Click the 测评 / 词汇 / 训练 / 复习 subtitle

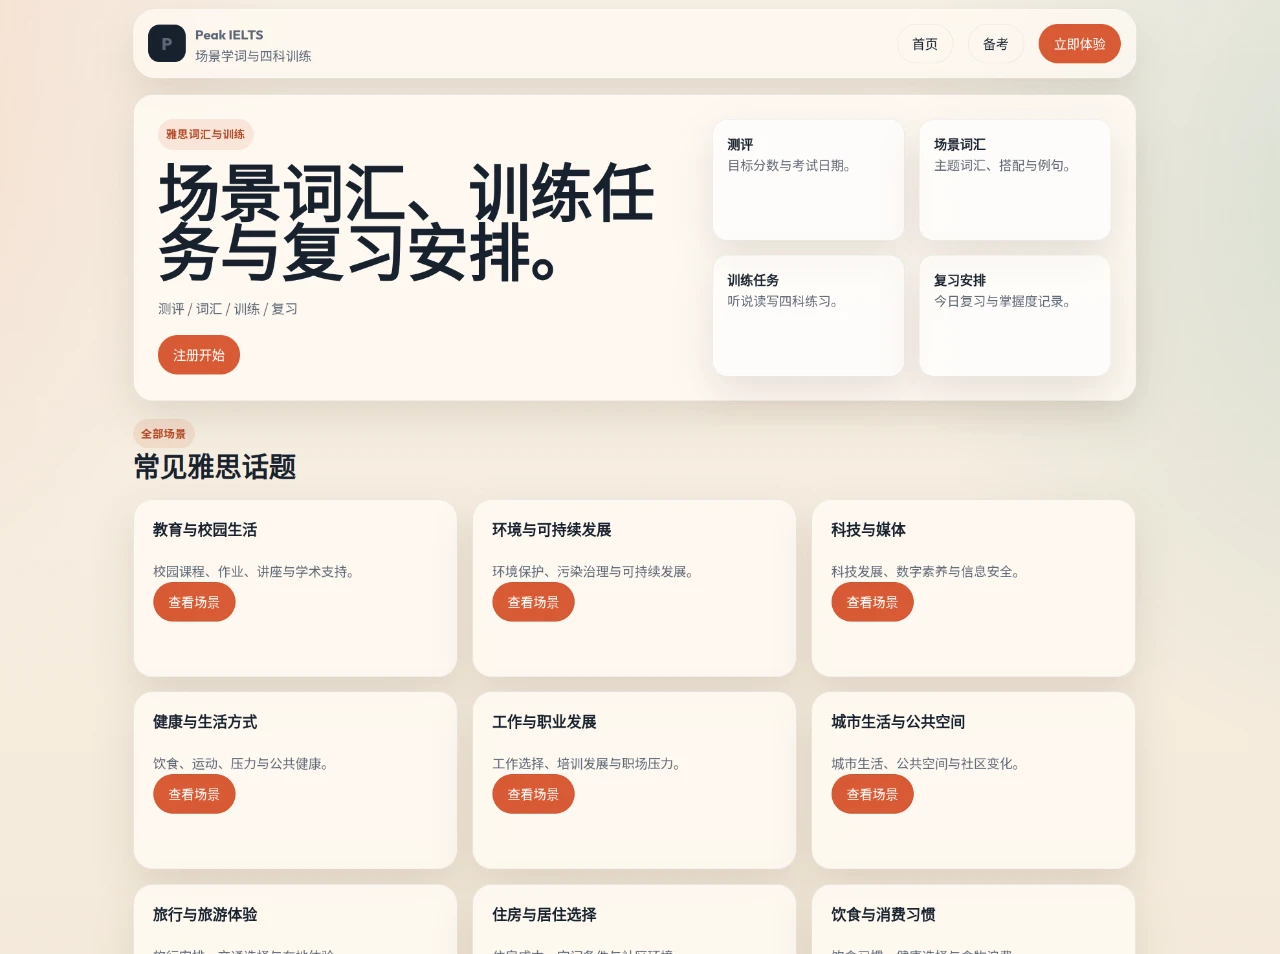(x=228, y=309)
